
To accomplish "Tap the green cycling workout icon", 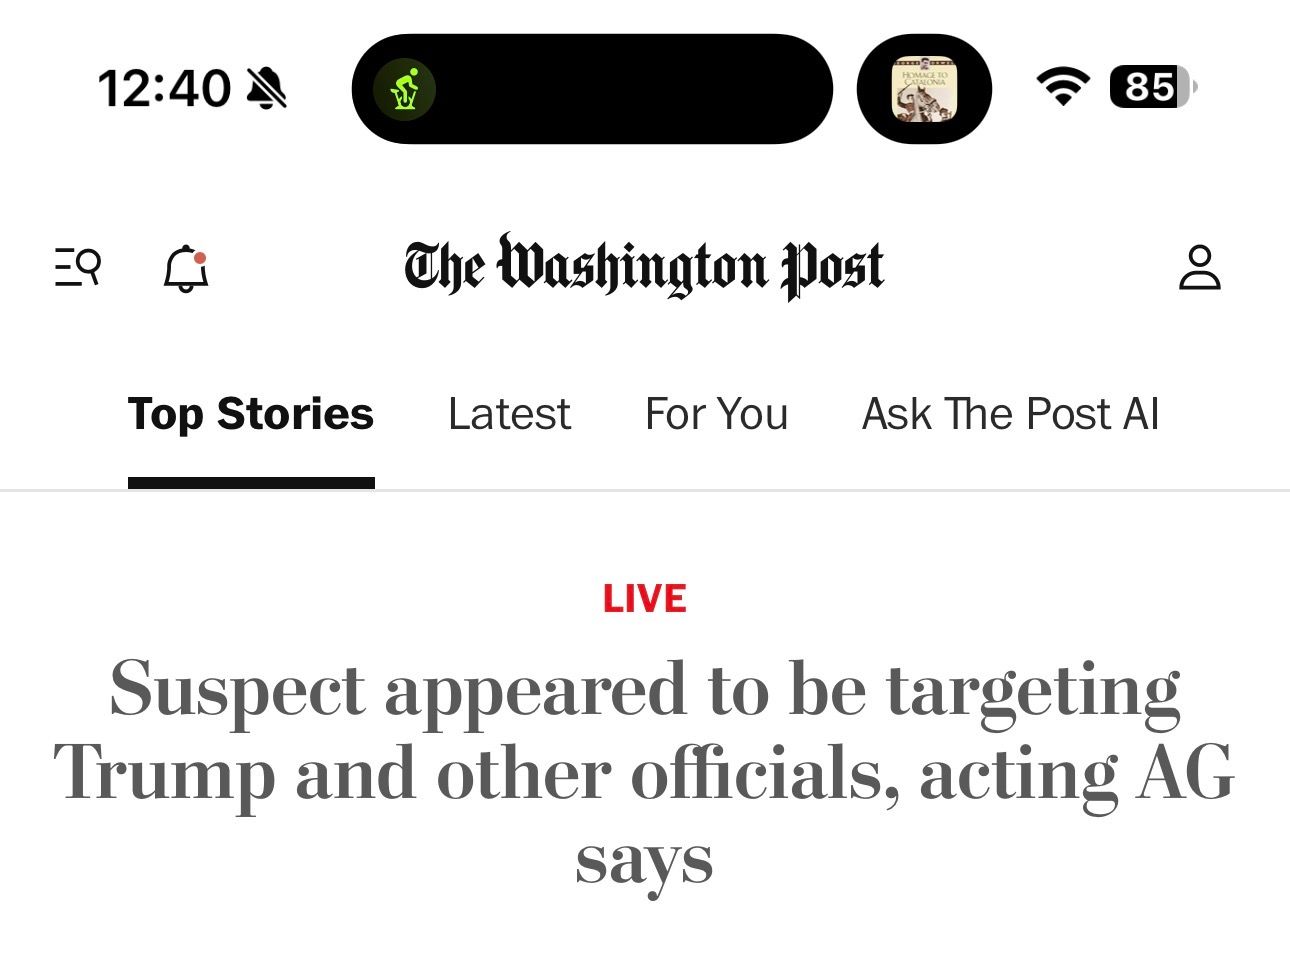I will click(404, 89).
